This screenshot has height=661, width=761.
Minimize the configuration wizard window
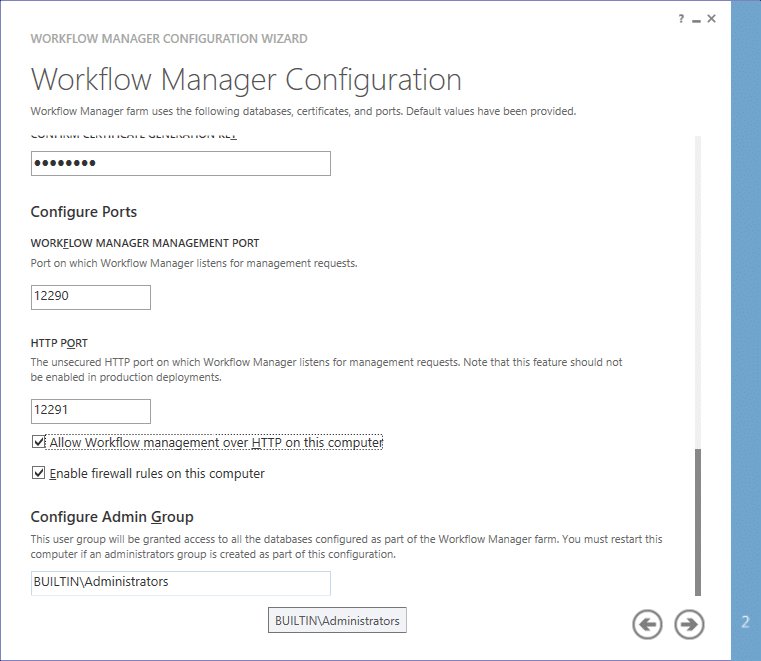[x=696, y=20]
